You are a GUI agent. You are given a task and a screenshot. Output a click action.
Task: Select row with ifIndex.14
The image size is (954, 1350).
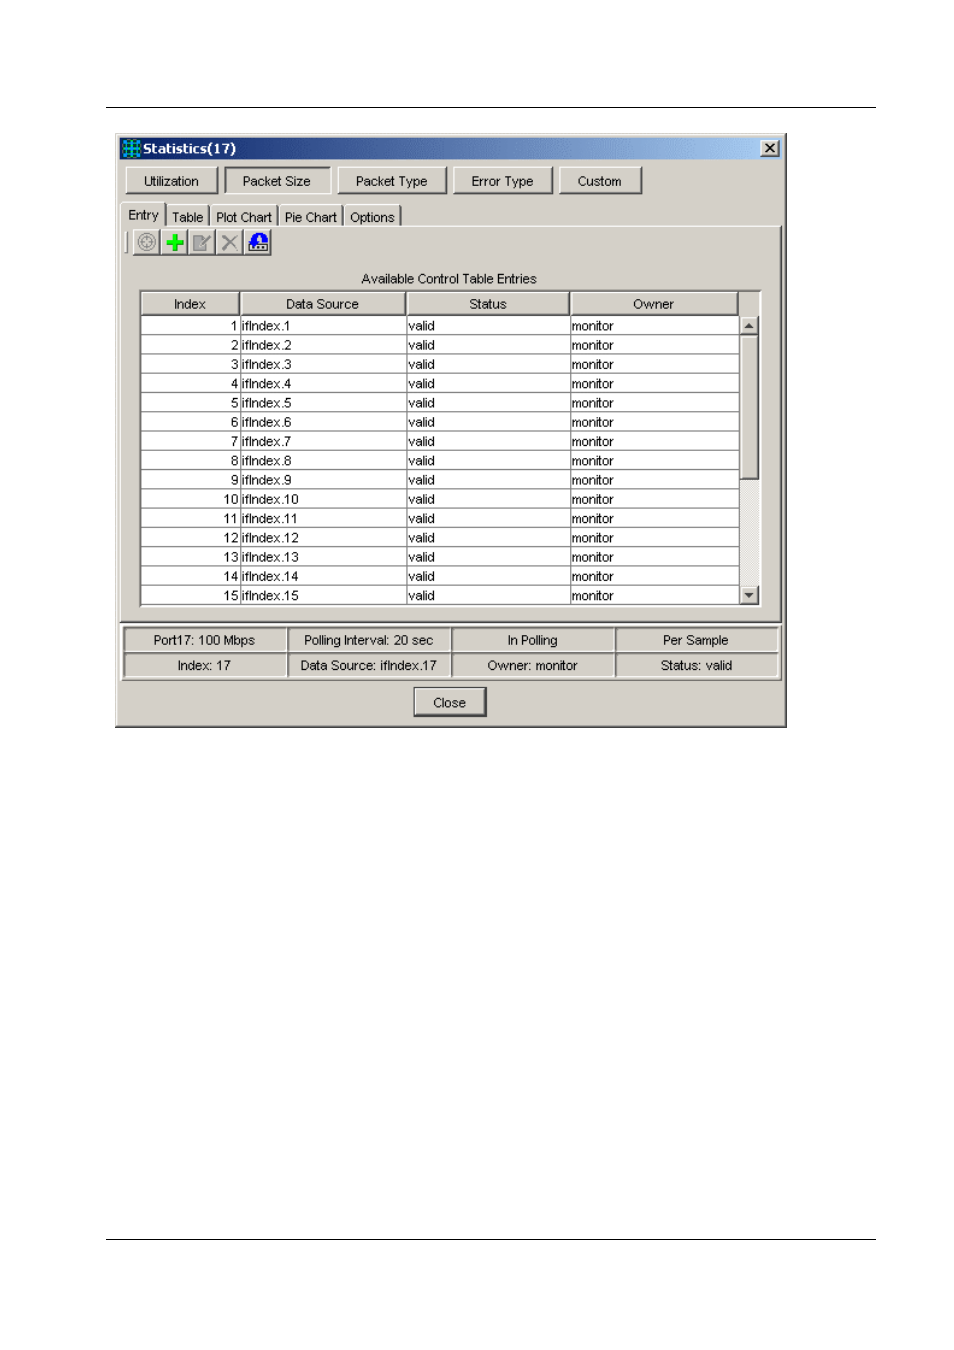(440, 576)
